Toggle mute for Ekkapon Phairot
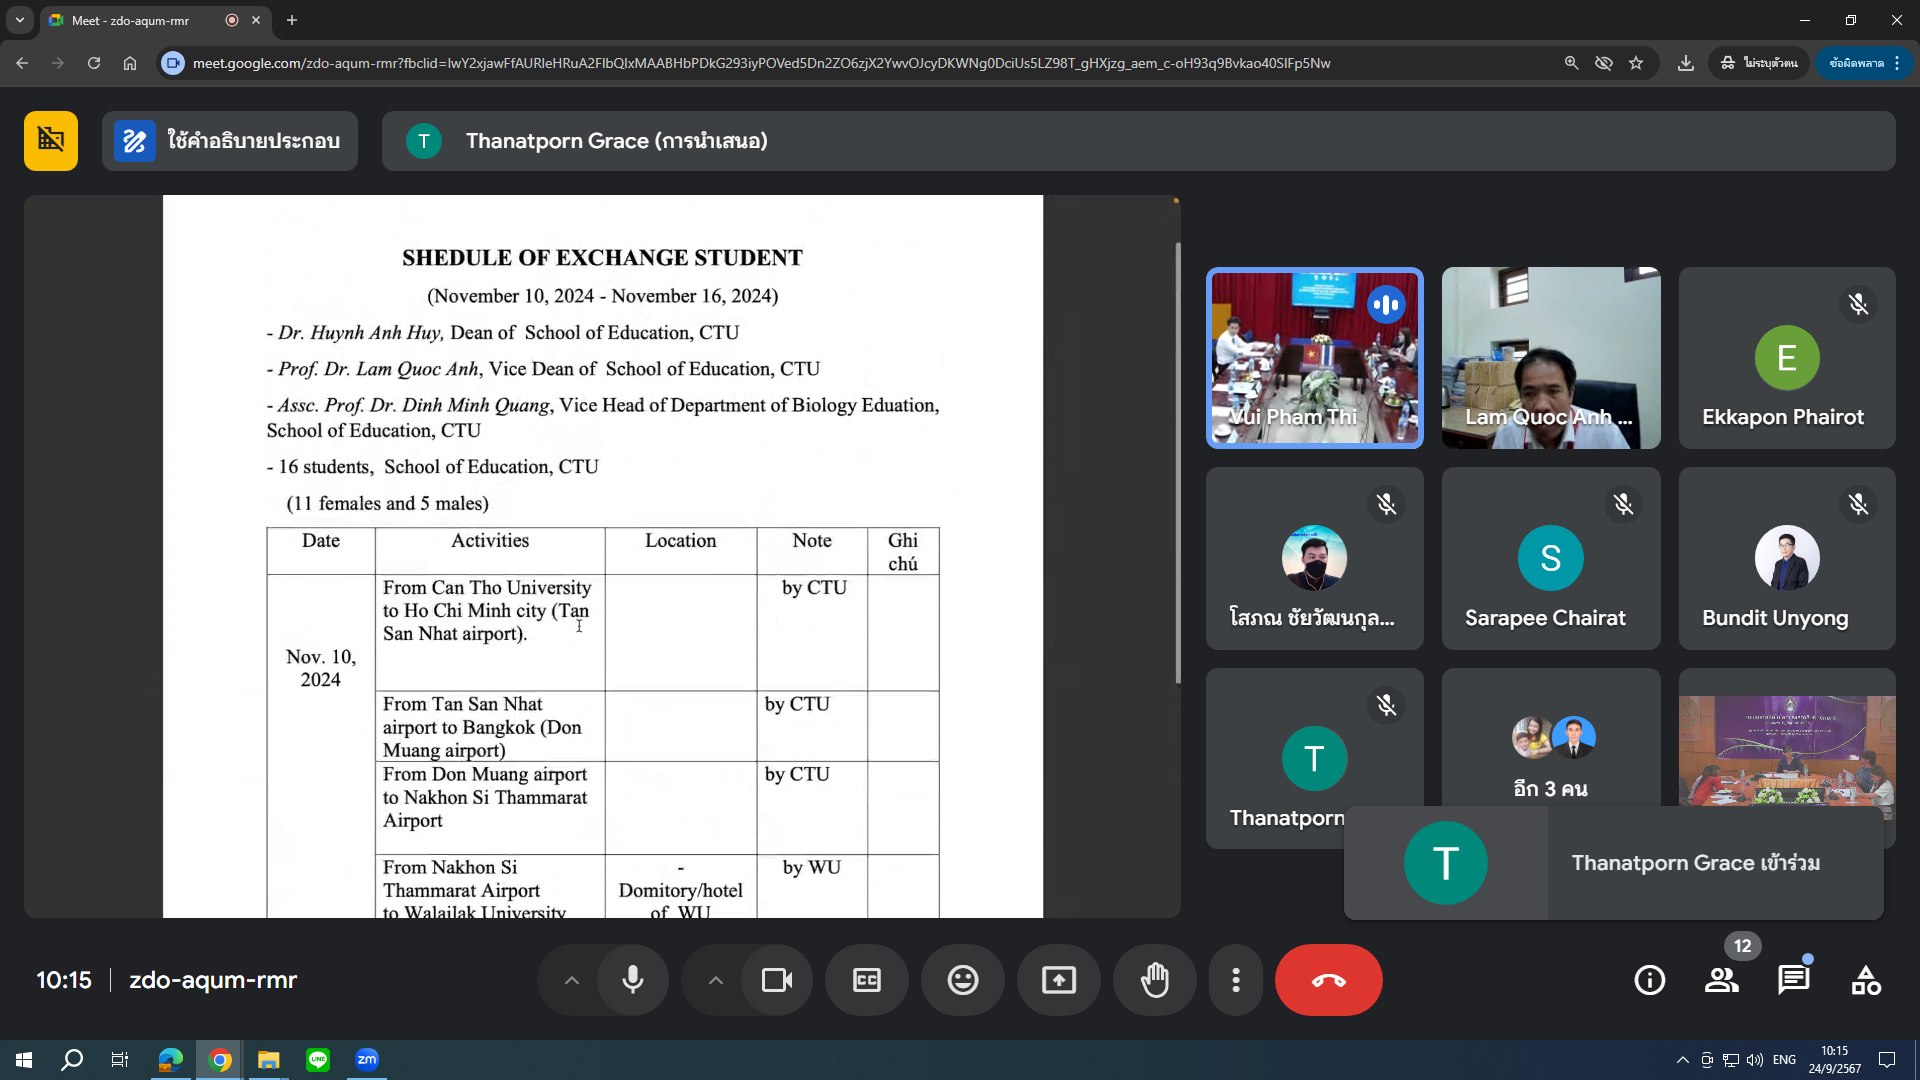The image size is (1920, 1080). tap(1859, 303)
